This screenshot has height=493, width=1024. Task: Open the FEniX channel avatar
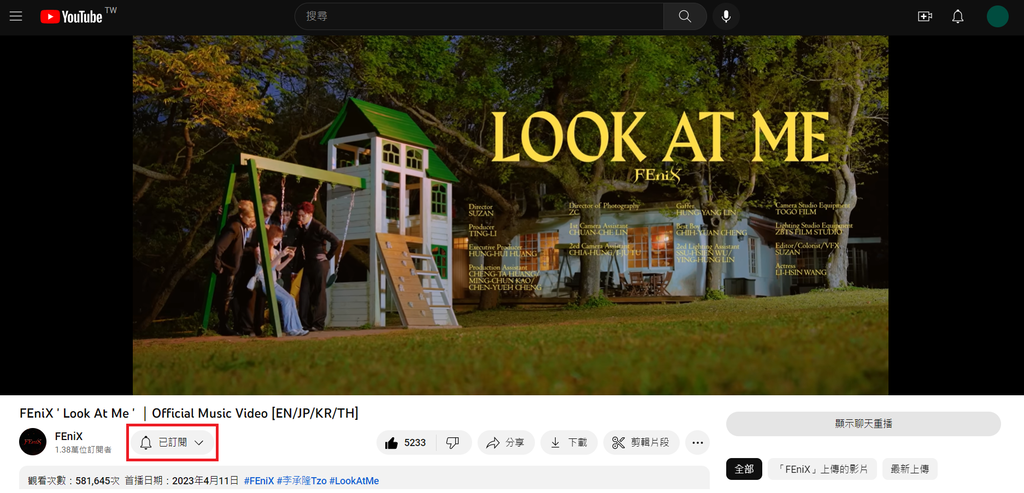click(x=33, y=442)
